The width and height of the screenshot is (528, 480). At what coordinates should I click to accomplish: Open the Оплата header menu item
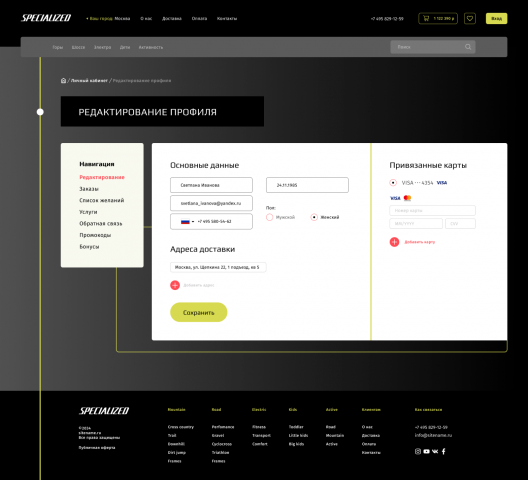199,19
